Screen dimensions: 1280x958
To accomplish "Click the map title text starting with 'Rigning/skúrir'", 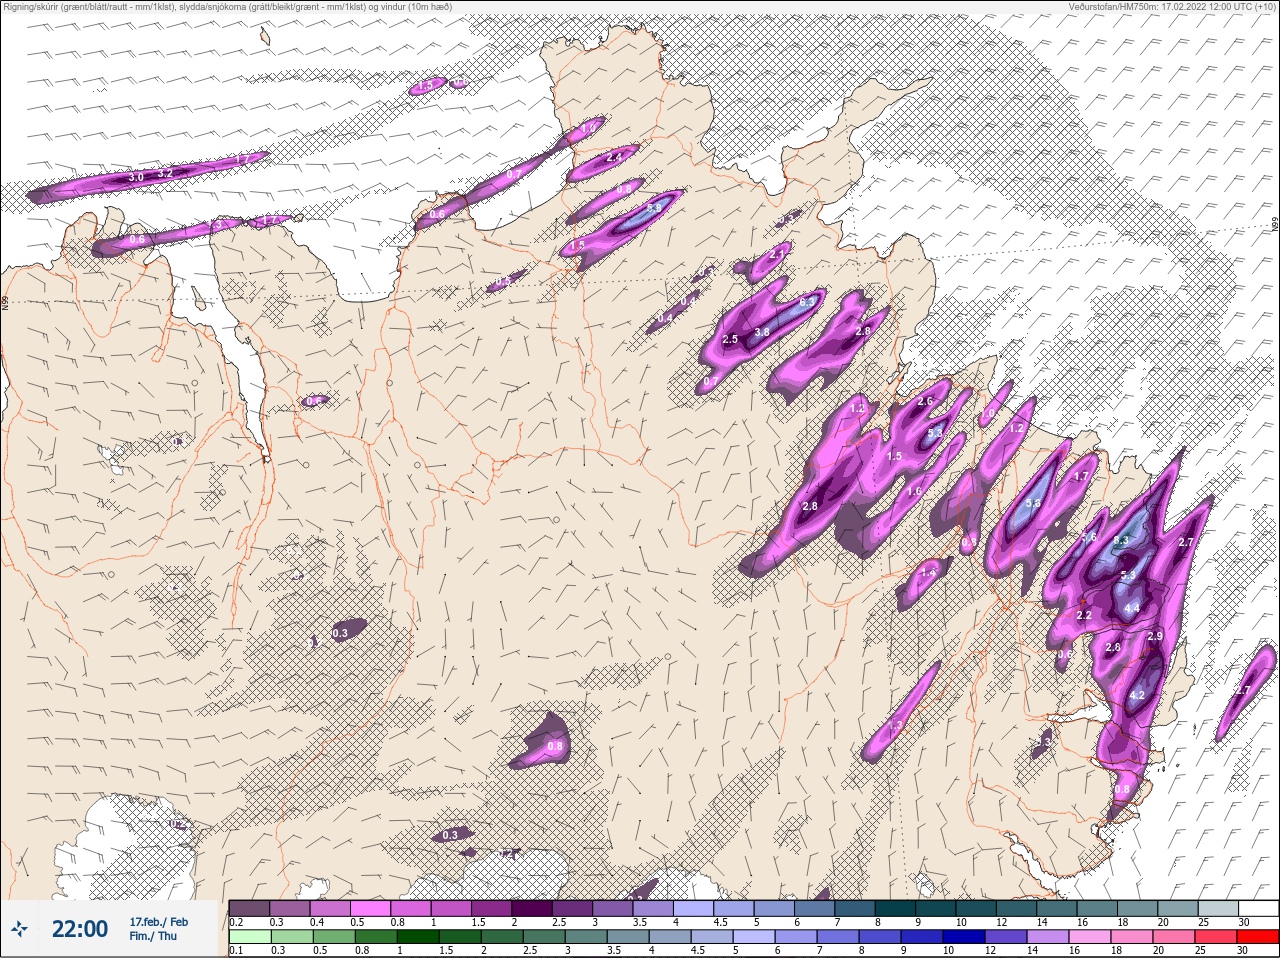I will (x=226, y=7).
